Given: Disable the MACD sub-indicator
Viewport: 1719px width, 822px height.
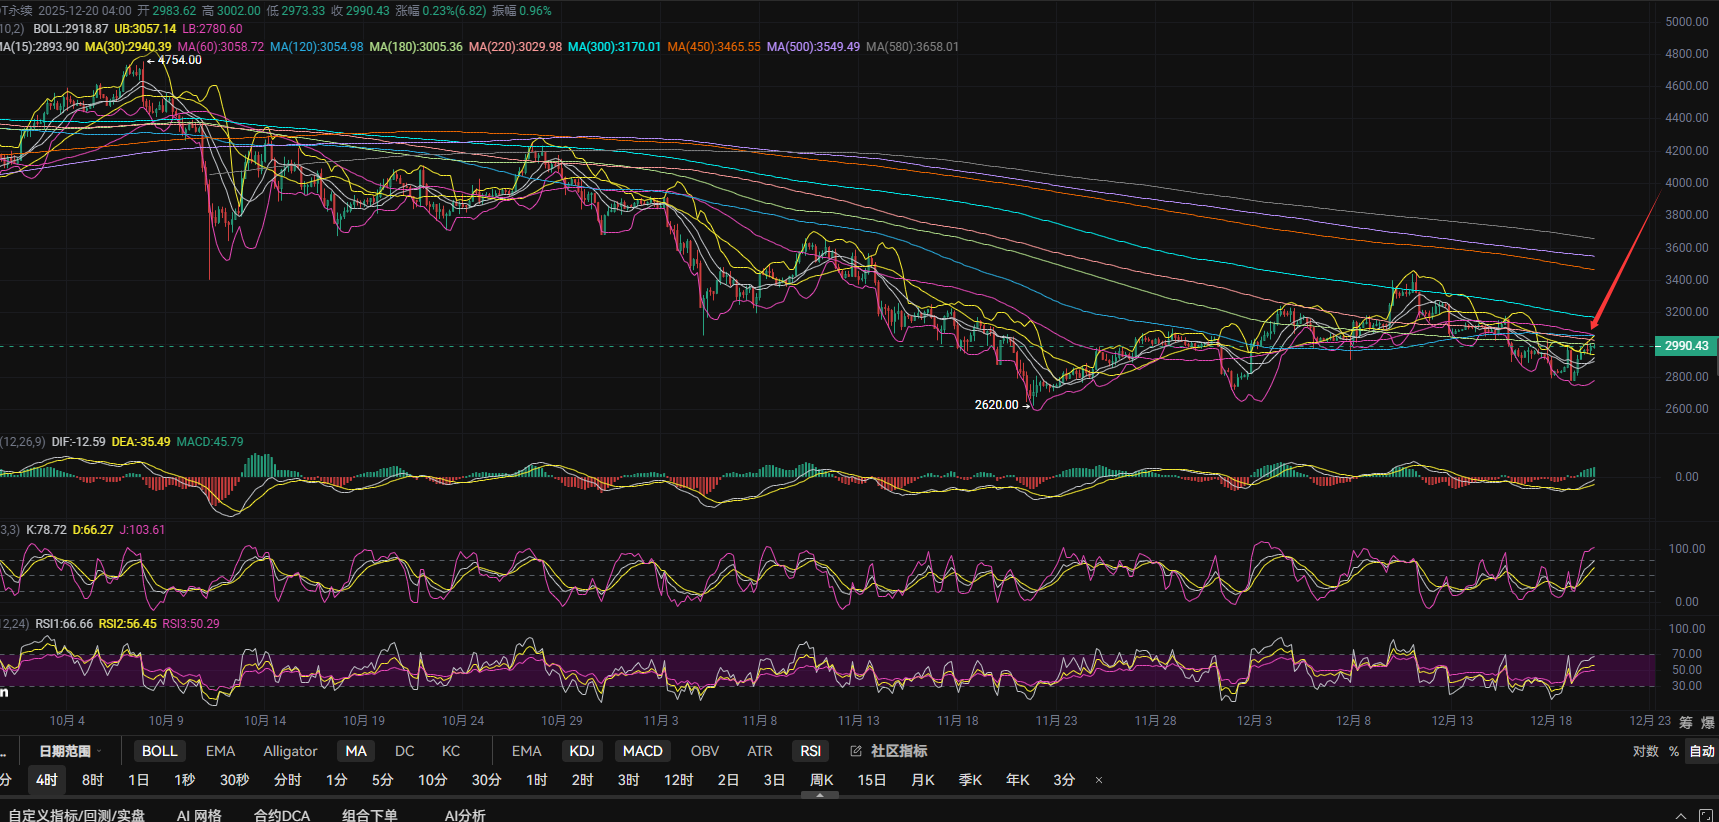Looking at the screenshot, I should tap(642, 751).
